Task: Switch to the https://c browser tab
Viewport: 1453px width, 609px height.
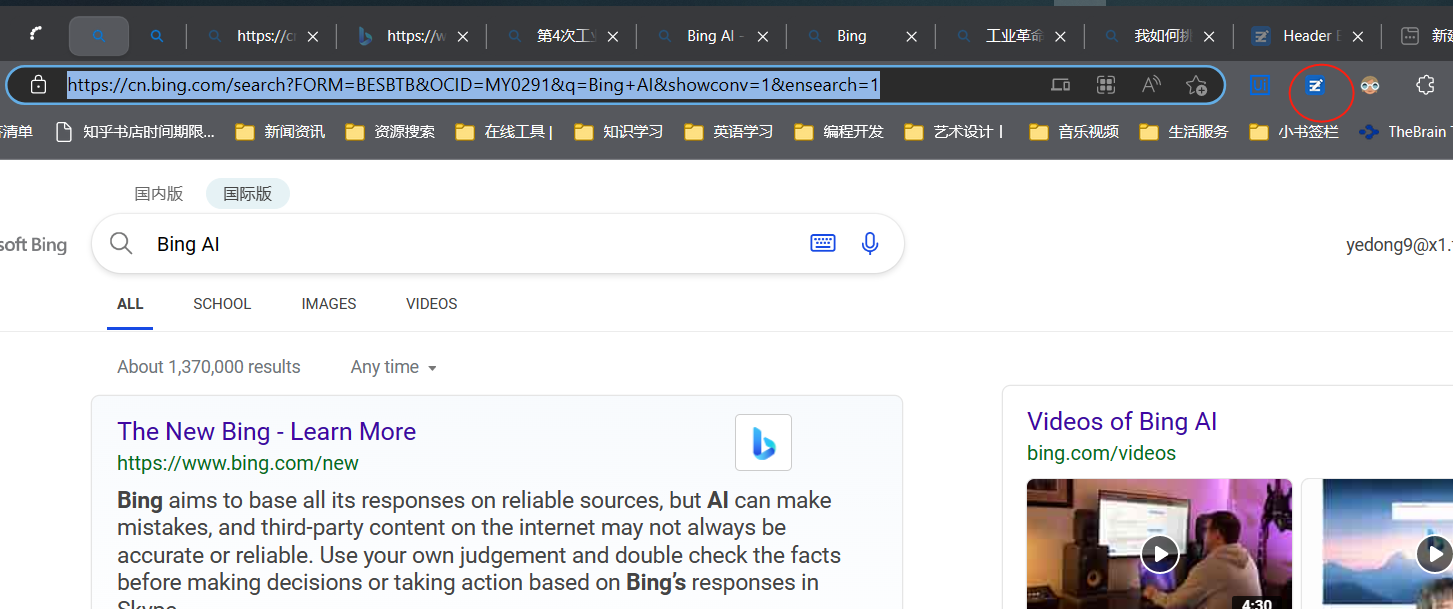Action: 261,36
